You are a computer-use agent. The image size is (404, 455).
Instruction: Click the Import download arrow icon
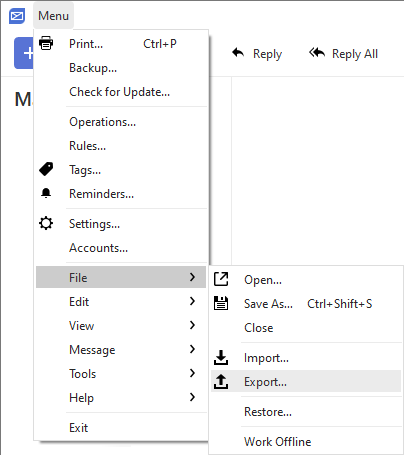(x=221, y=357)
